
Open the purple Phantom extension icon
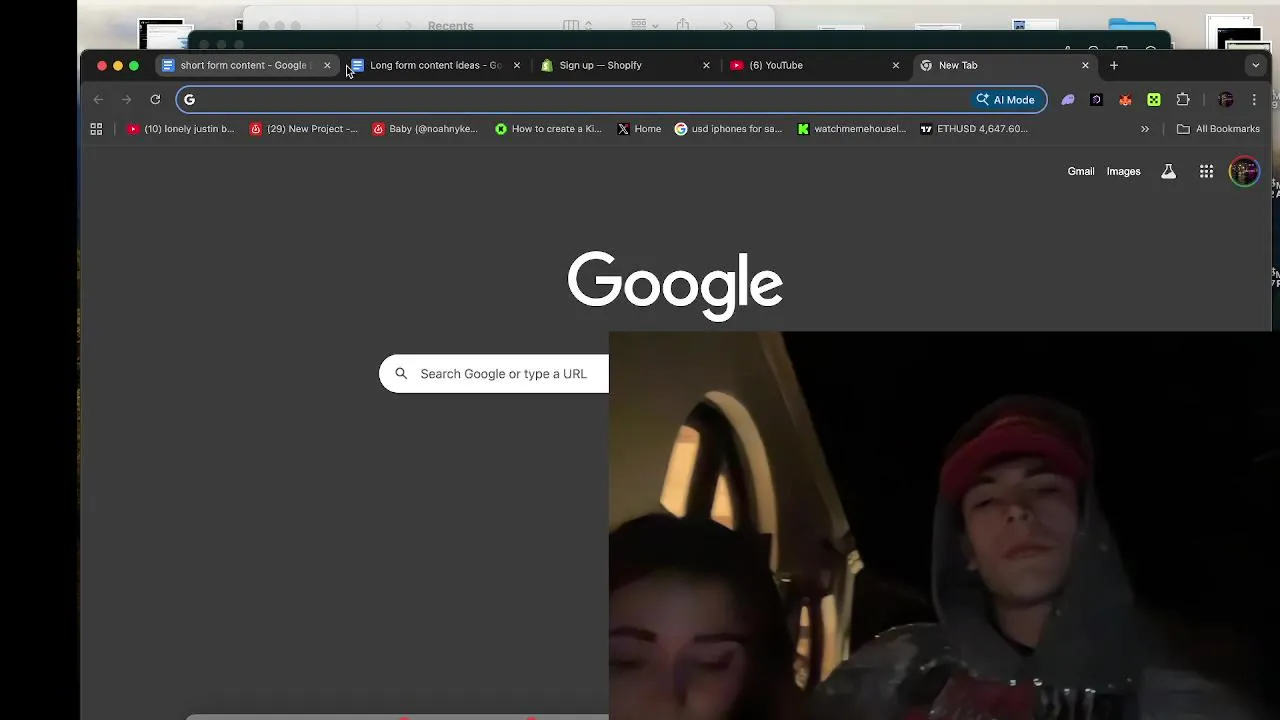pos(1068,99)
